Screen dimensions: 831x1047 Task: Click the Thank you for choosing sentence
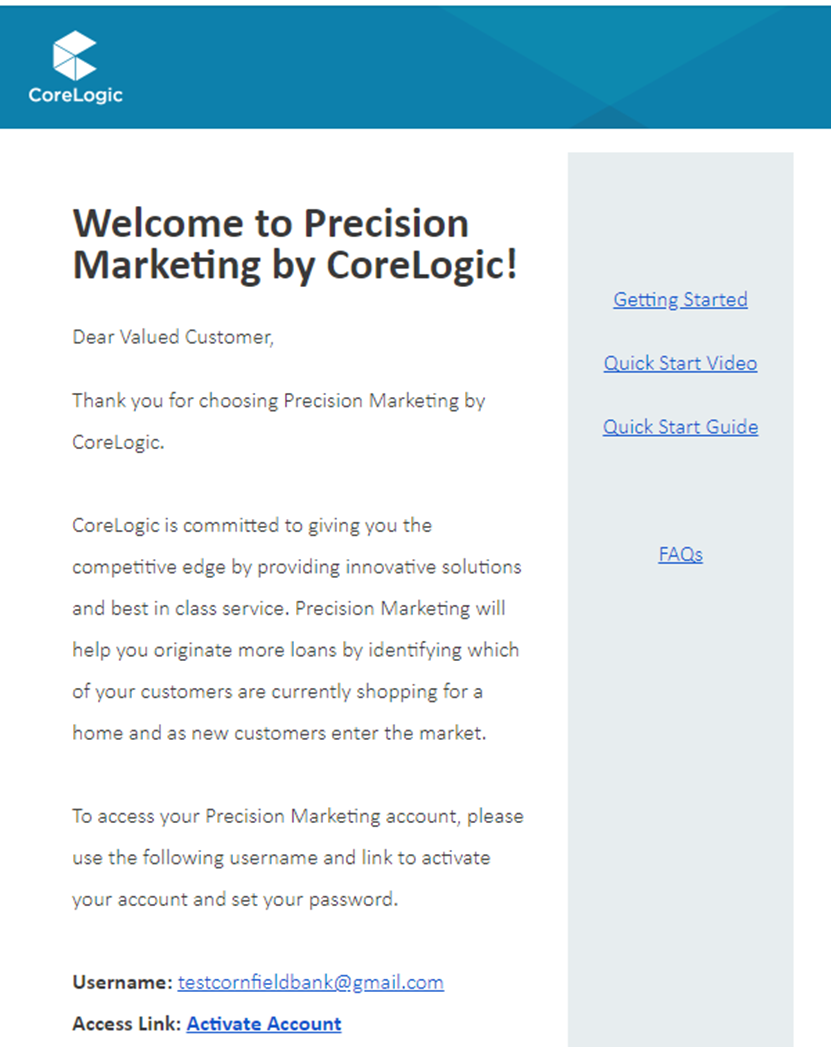point(278,421)
